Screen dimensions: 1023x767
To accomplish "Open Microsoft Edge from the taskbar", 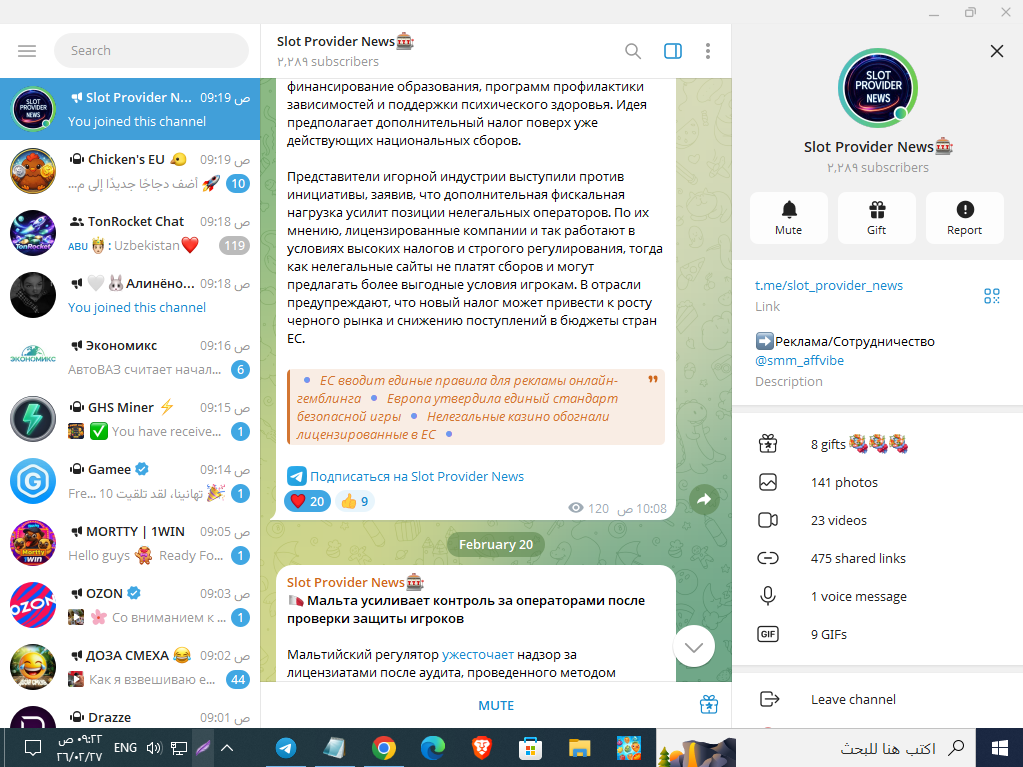I will 433,747.
